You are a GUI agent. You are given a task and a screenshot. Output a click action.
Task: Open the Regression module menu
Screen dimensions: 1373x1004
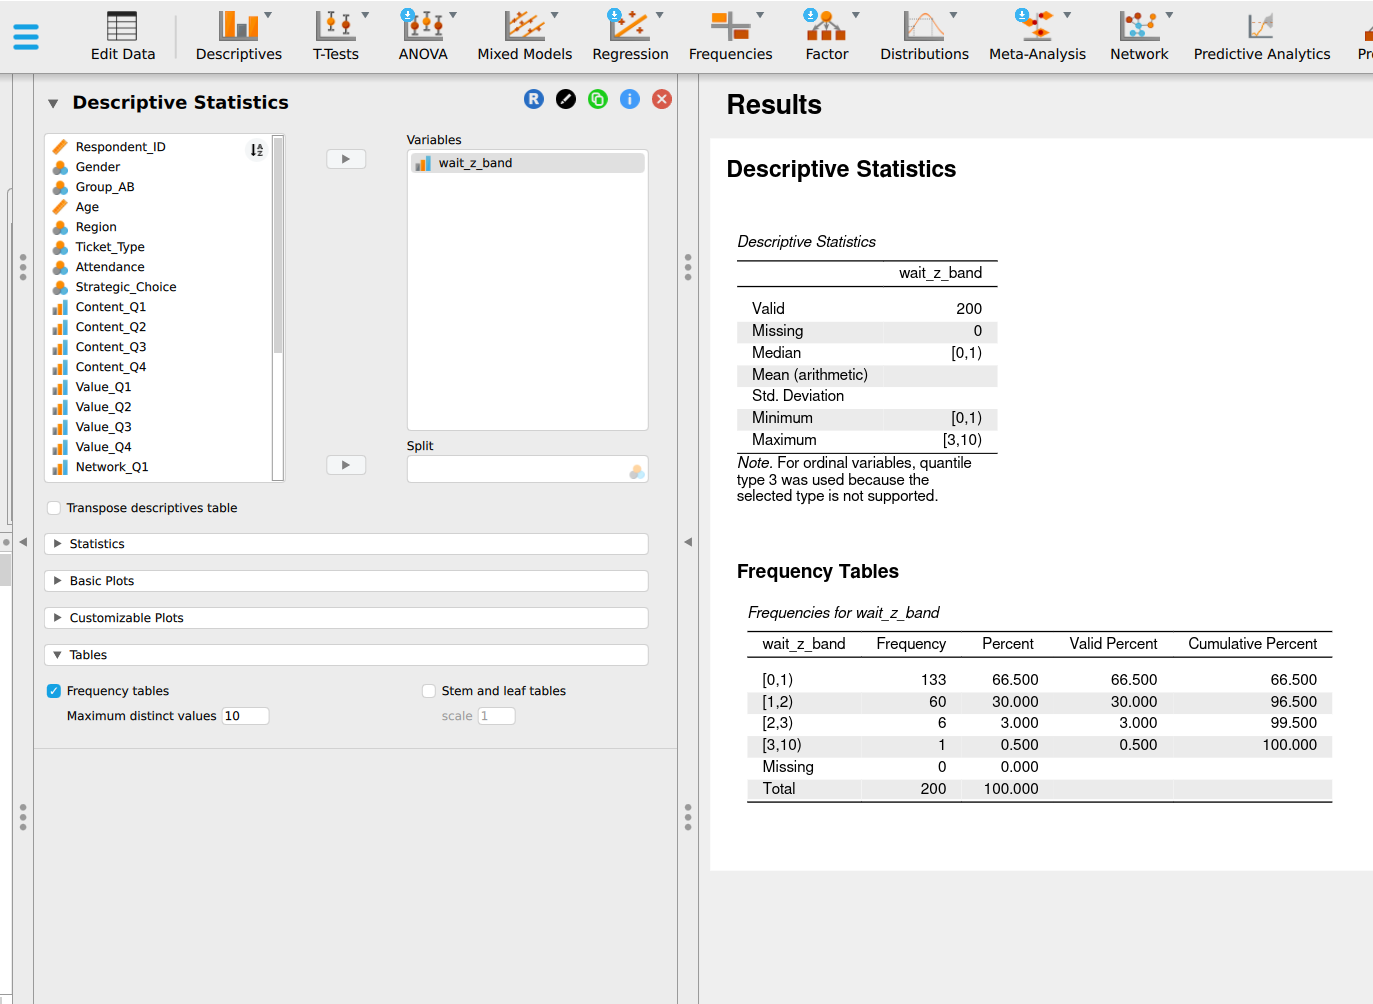630,36
